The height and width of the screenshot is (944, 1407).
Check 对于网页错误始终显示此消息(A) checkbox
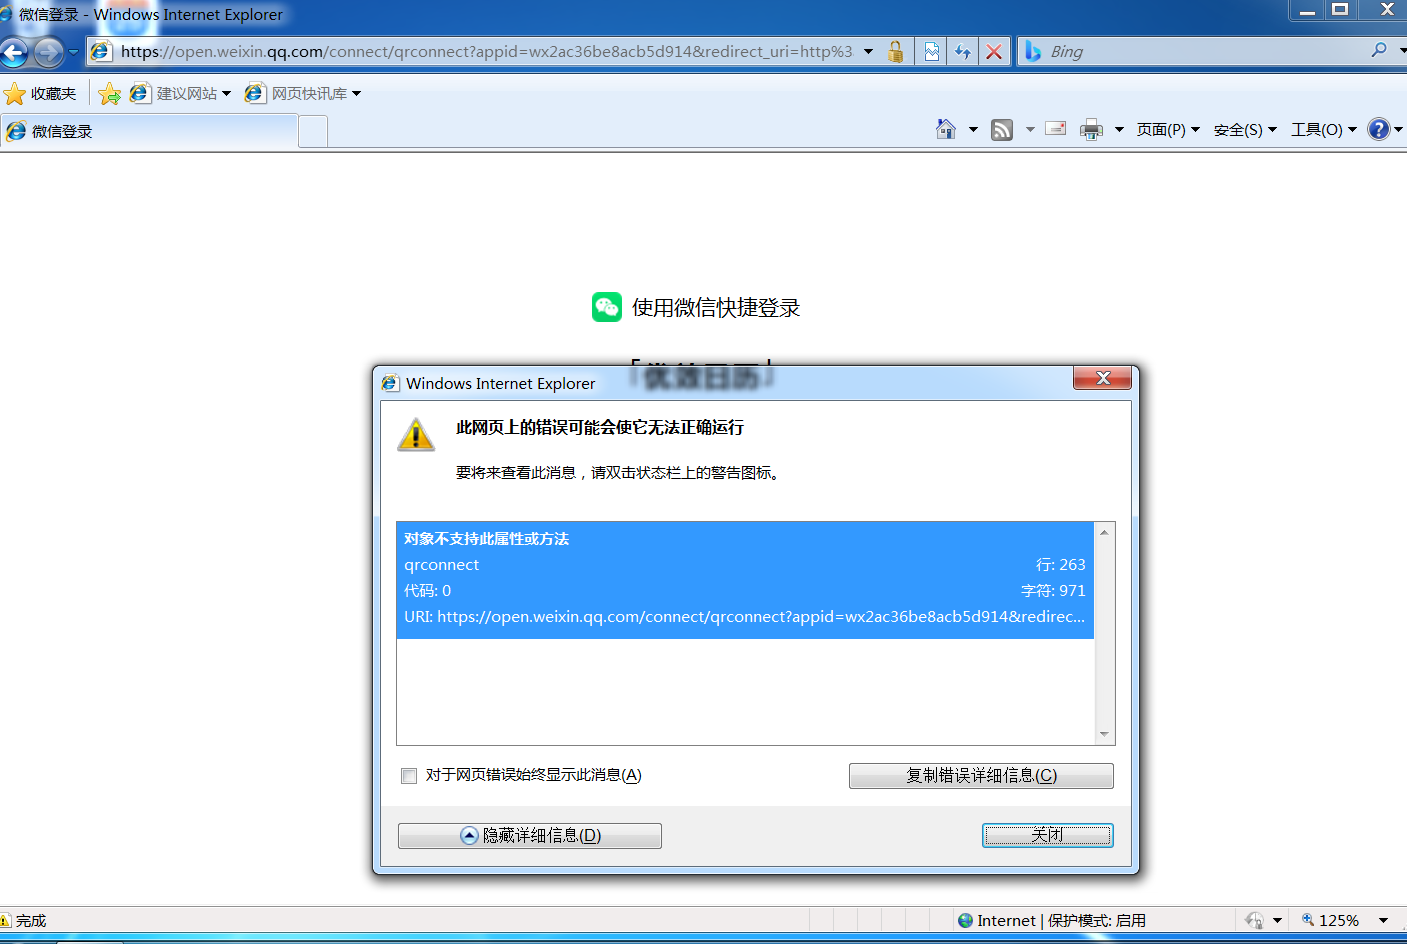point(409,775)
